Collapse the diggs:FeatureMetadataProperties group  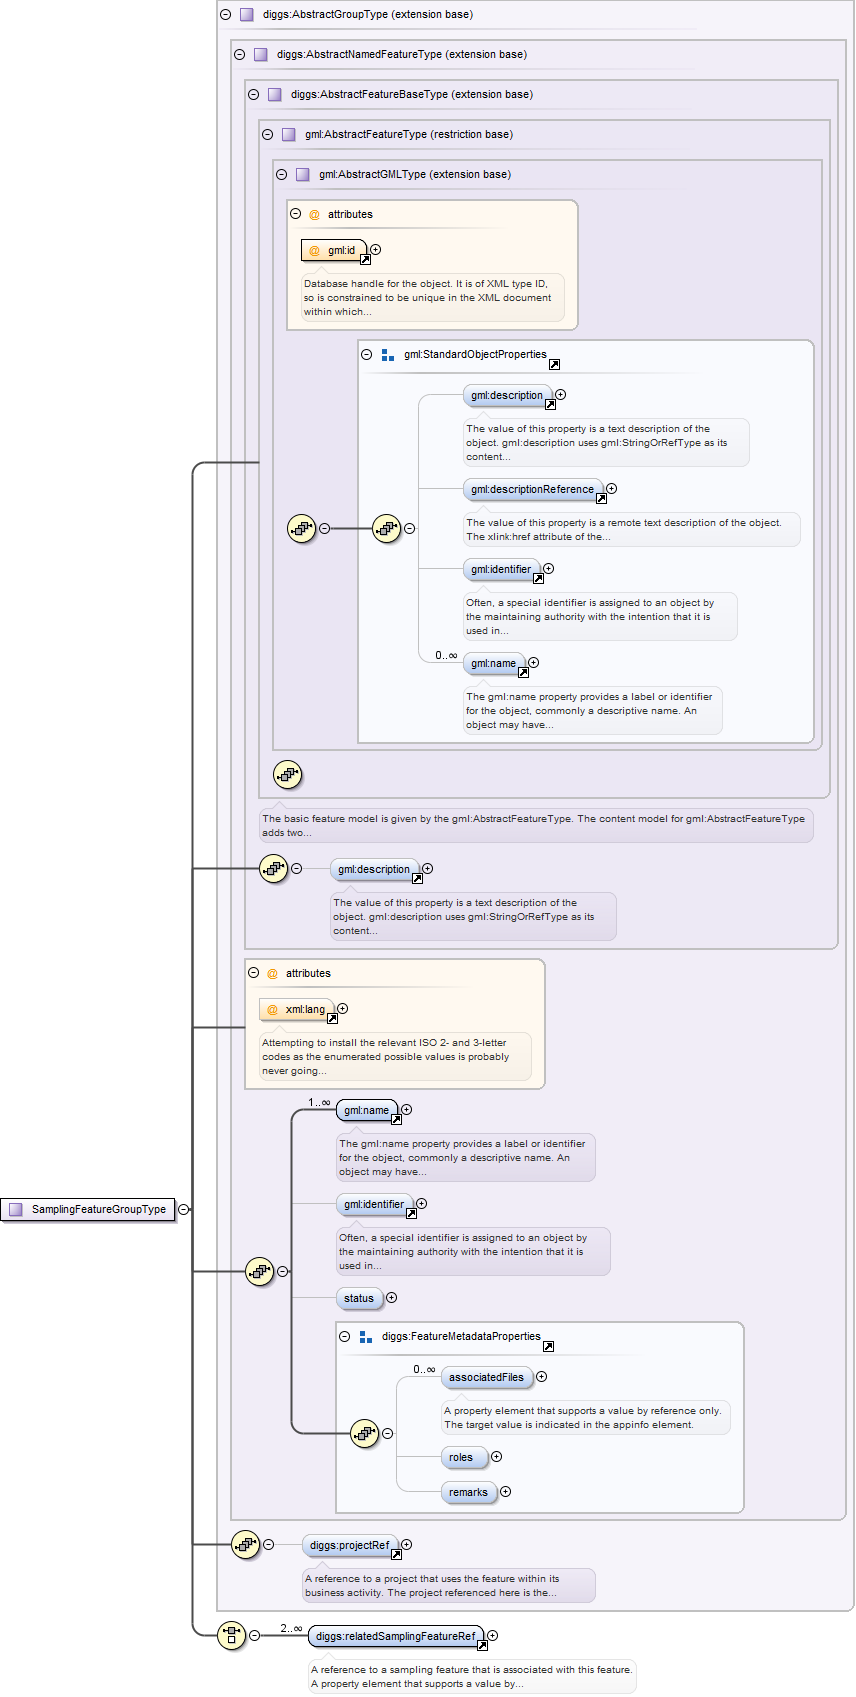345,1336
